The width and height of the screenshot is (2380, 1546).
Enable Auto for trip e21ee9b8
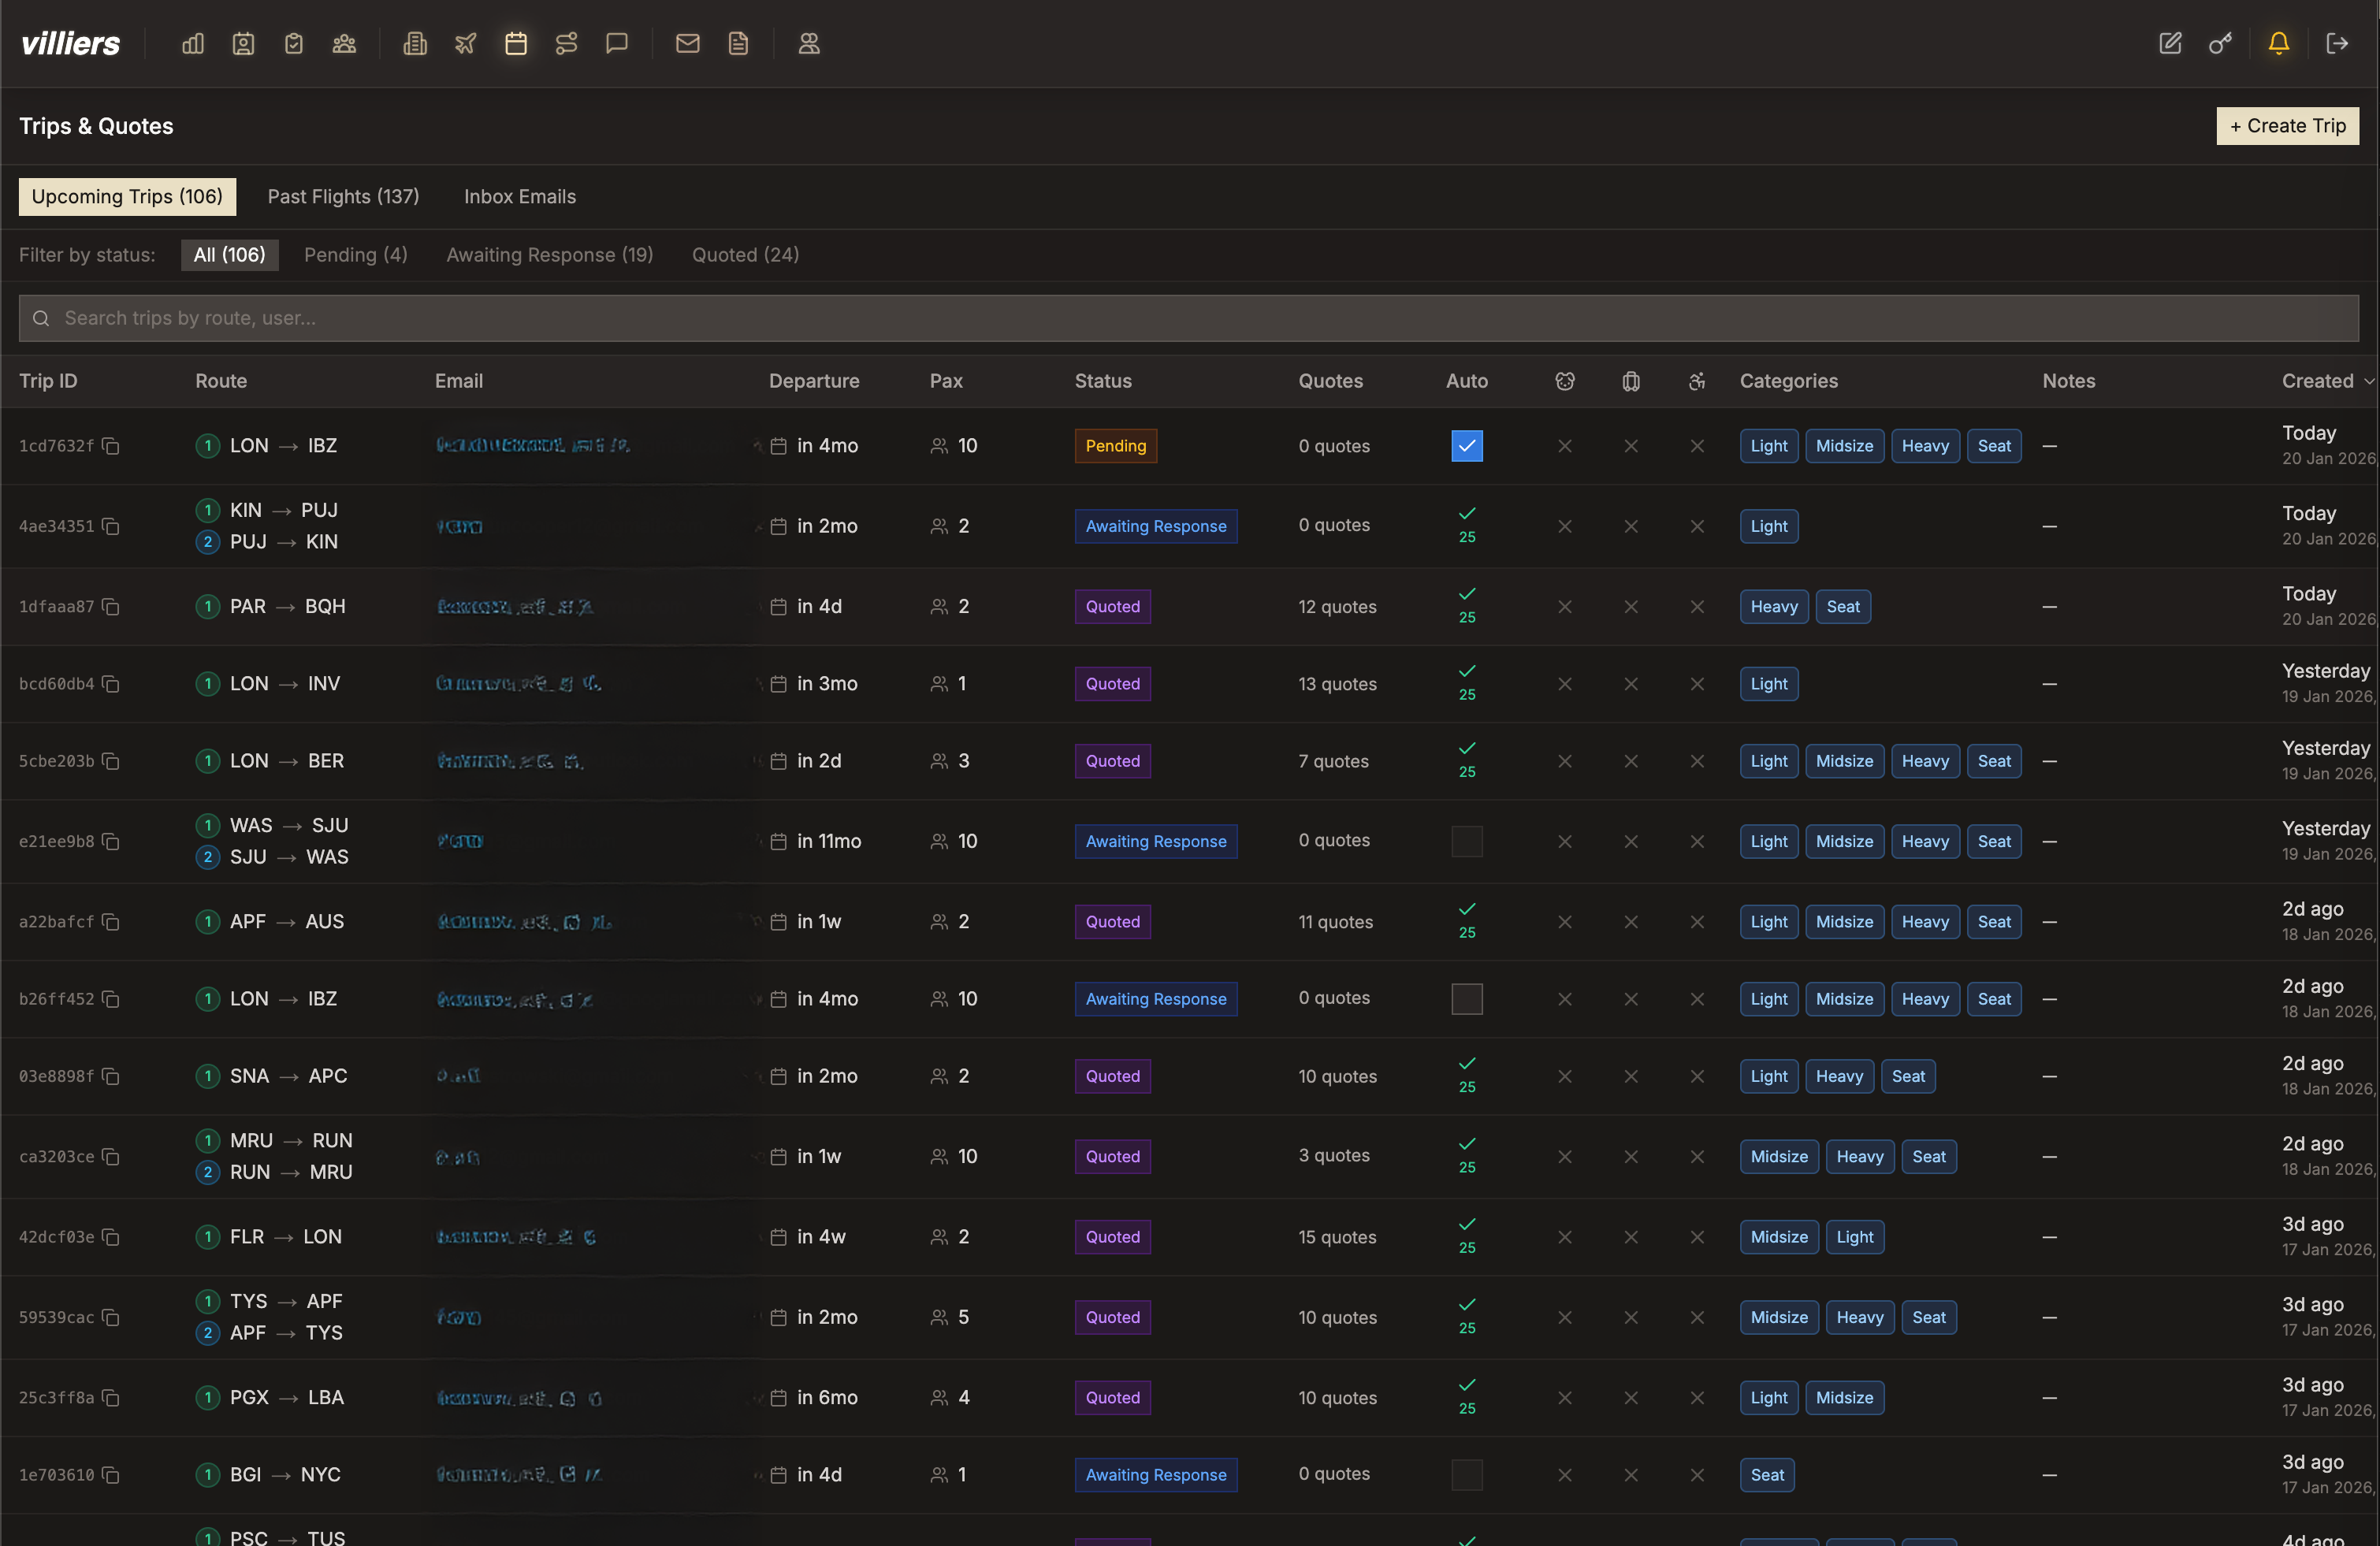pos(1466,841)
